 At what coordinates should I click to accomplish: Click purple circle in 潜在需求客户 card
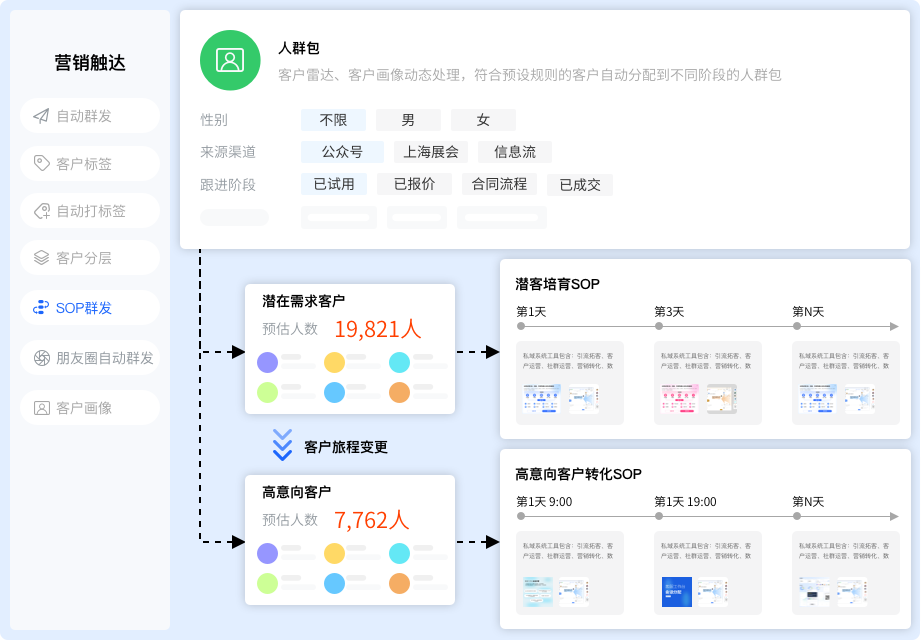[267, 362]
